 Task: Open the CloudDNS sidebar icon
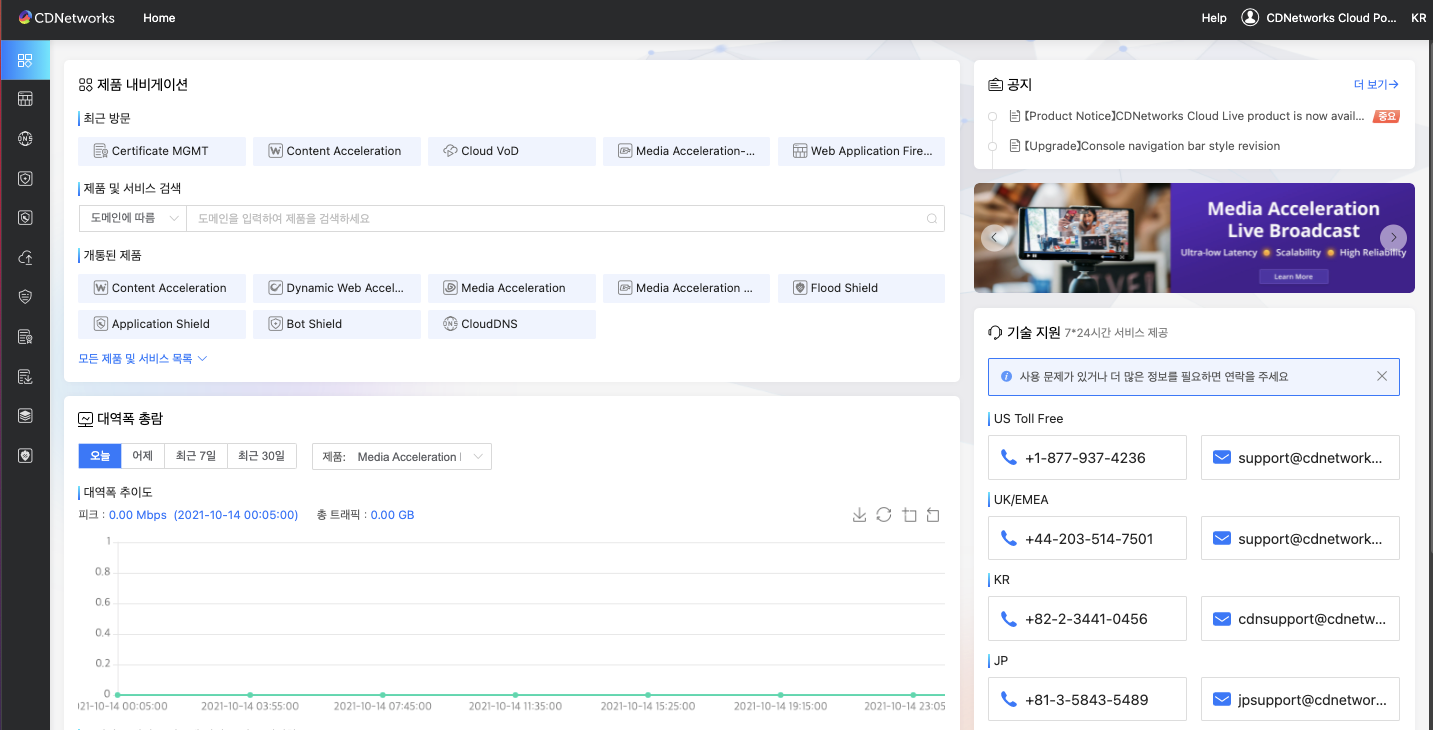click(25, 138)
